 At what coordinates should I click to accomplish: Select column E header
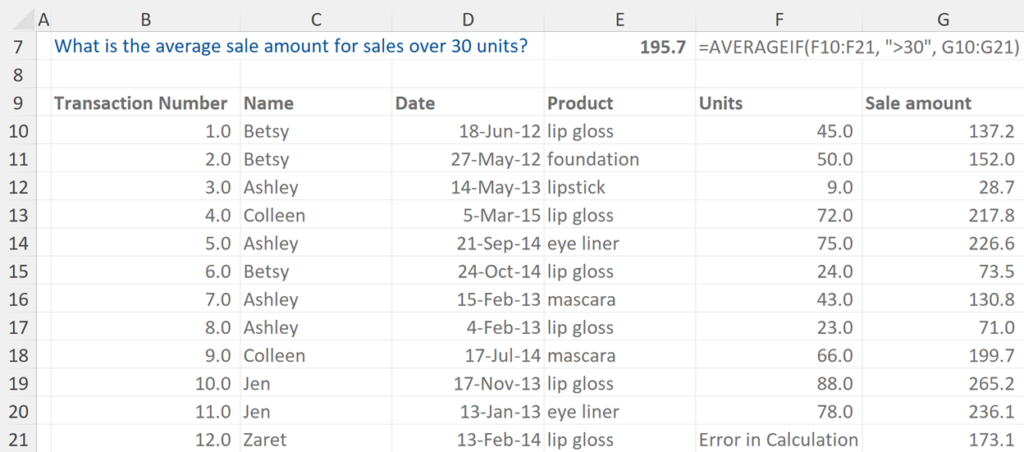[x=619, y=19]
